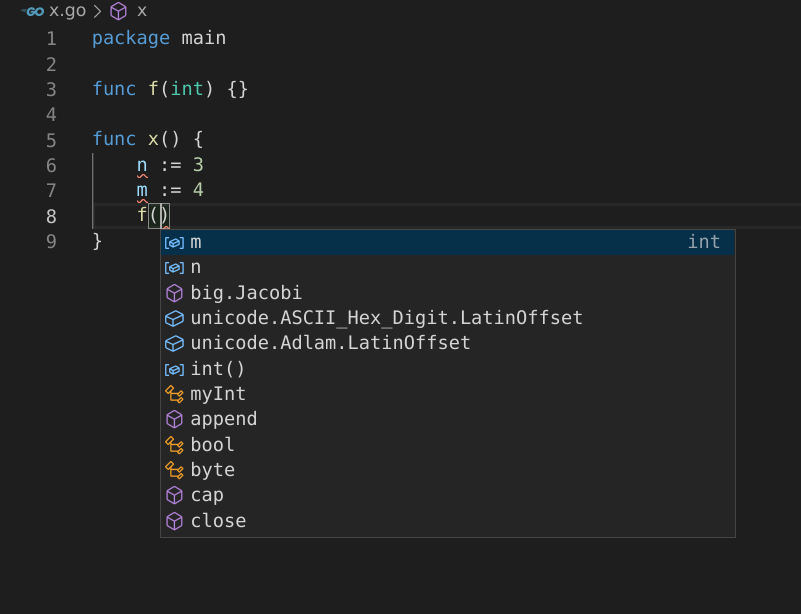Insert the int() conversion suggestion

tap(218, 369)
